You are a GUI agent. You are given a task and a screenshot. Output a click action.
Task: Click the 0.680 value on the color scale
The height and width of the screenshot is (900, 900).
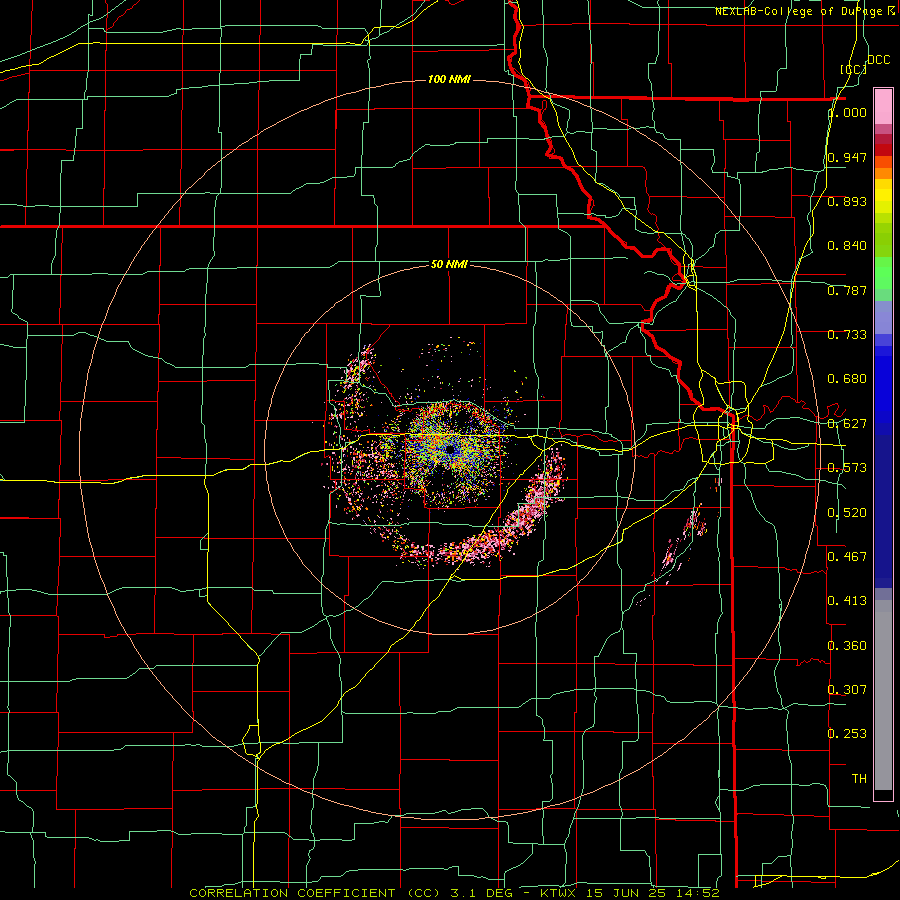tap(847, 379)
